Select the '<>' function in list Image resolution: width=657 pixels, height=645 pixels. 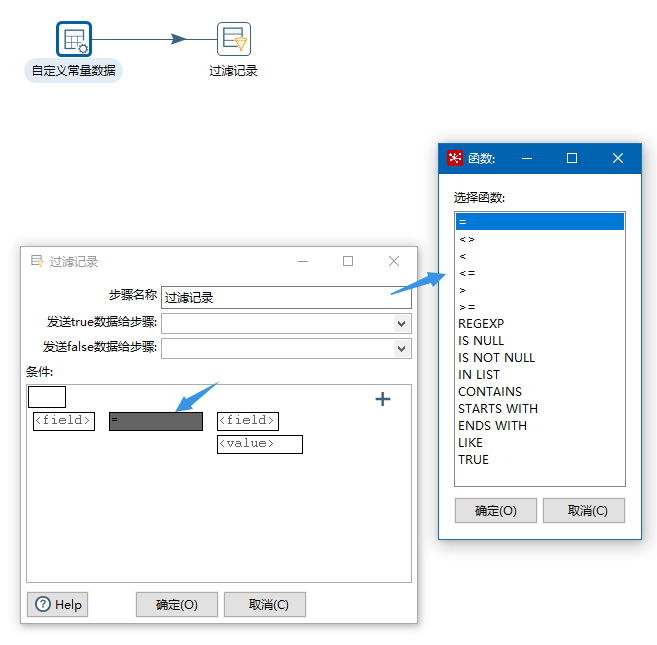[540, 239]
